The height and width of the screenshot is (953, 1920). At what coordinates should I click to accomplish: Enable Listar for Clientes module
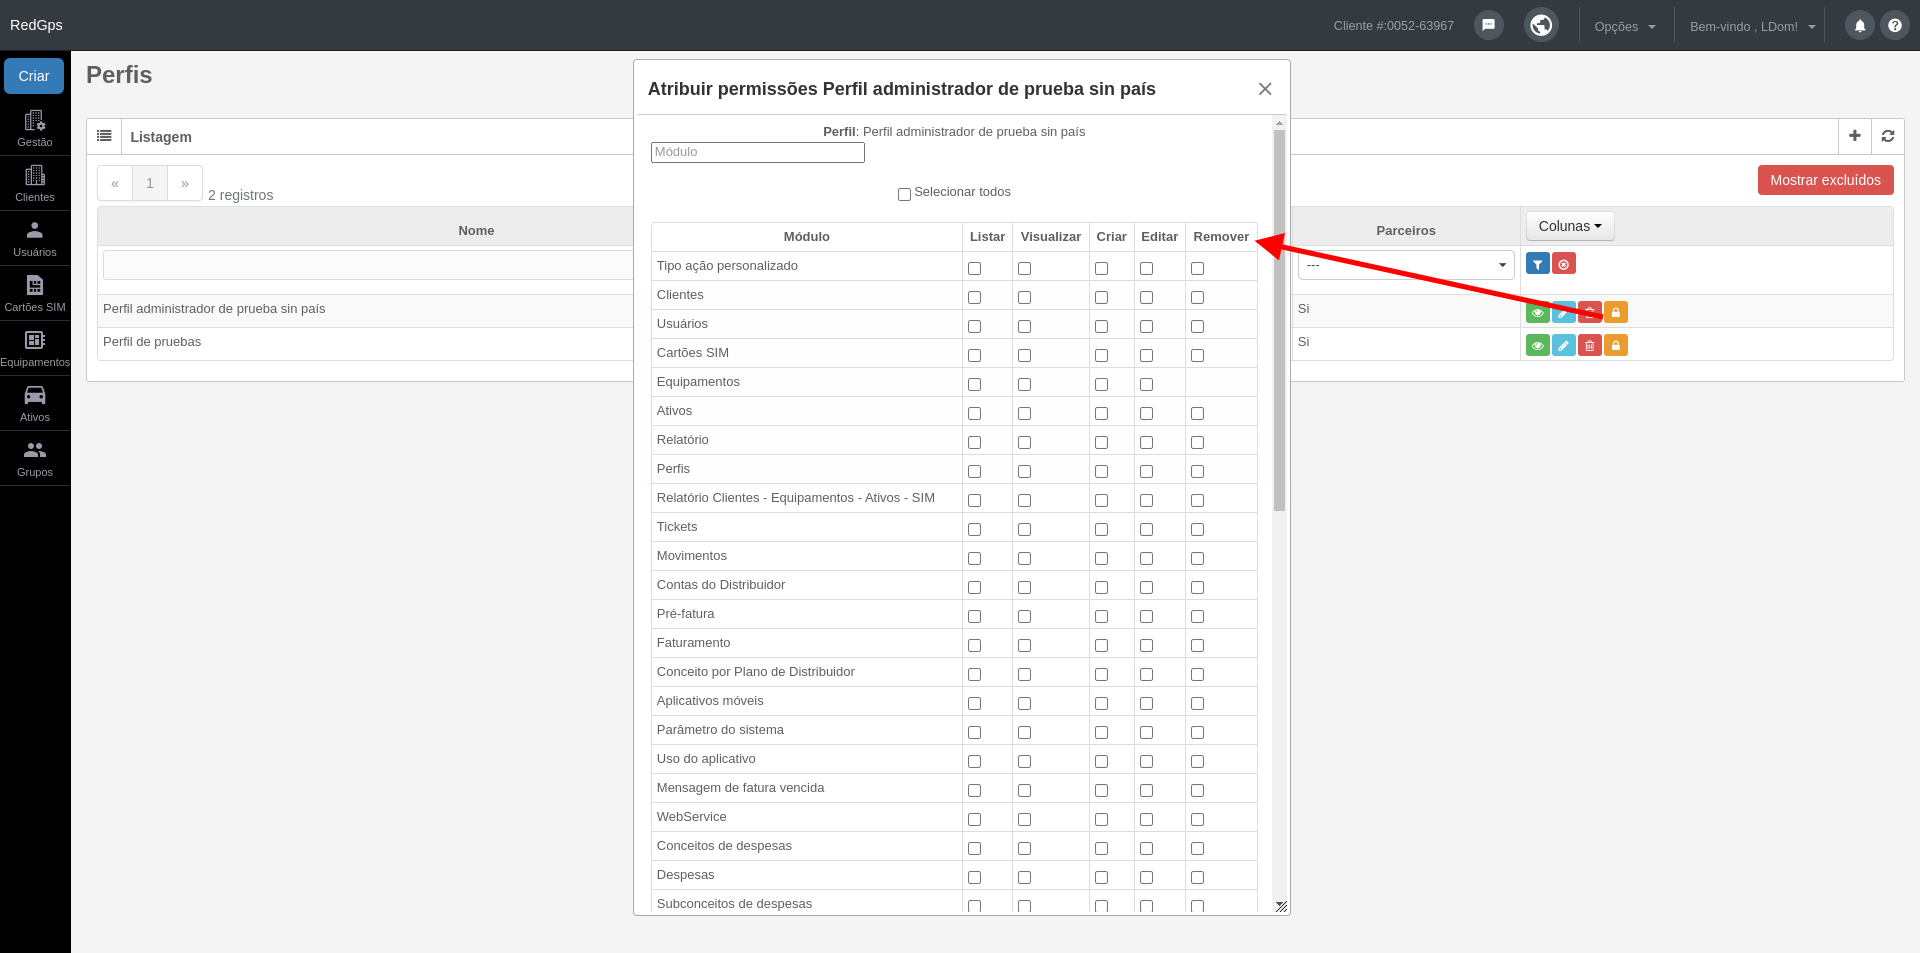974,297
